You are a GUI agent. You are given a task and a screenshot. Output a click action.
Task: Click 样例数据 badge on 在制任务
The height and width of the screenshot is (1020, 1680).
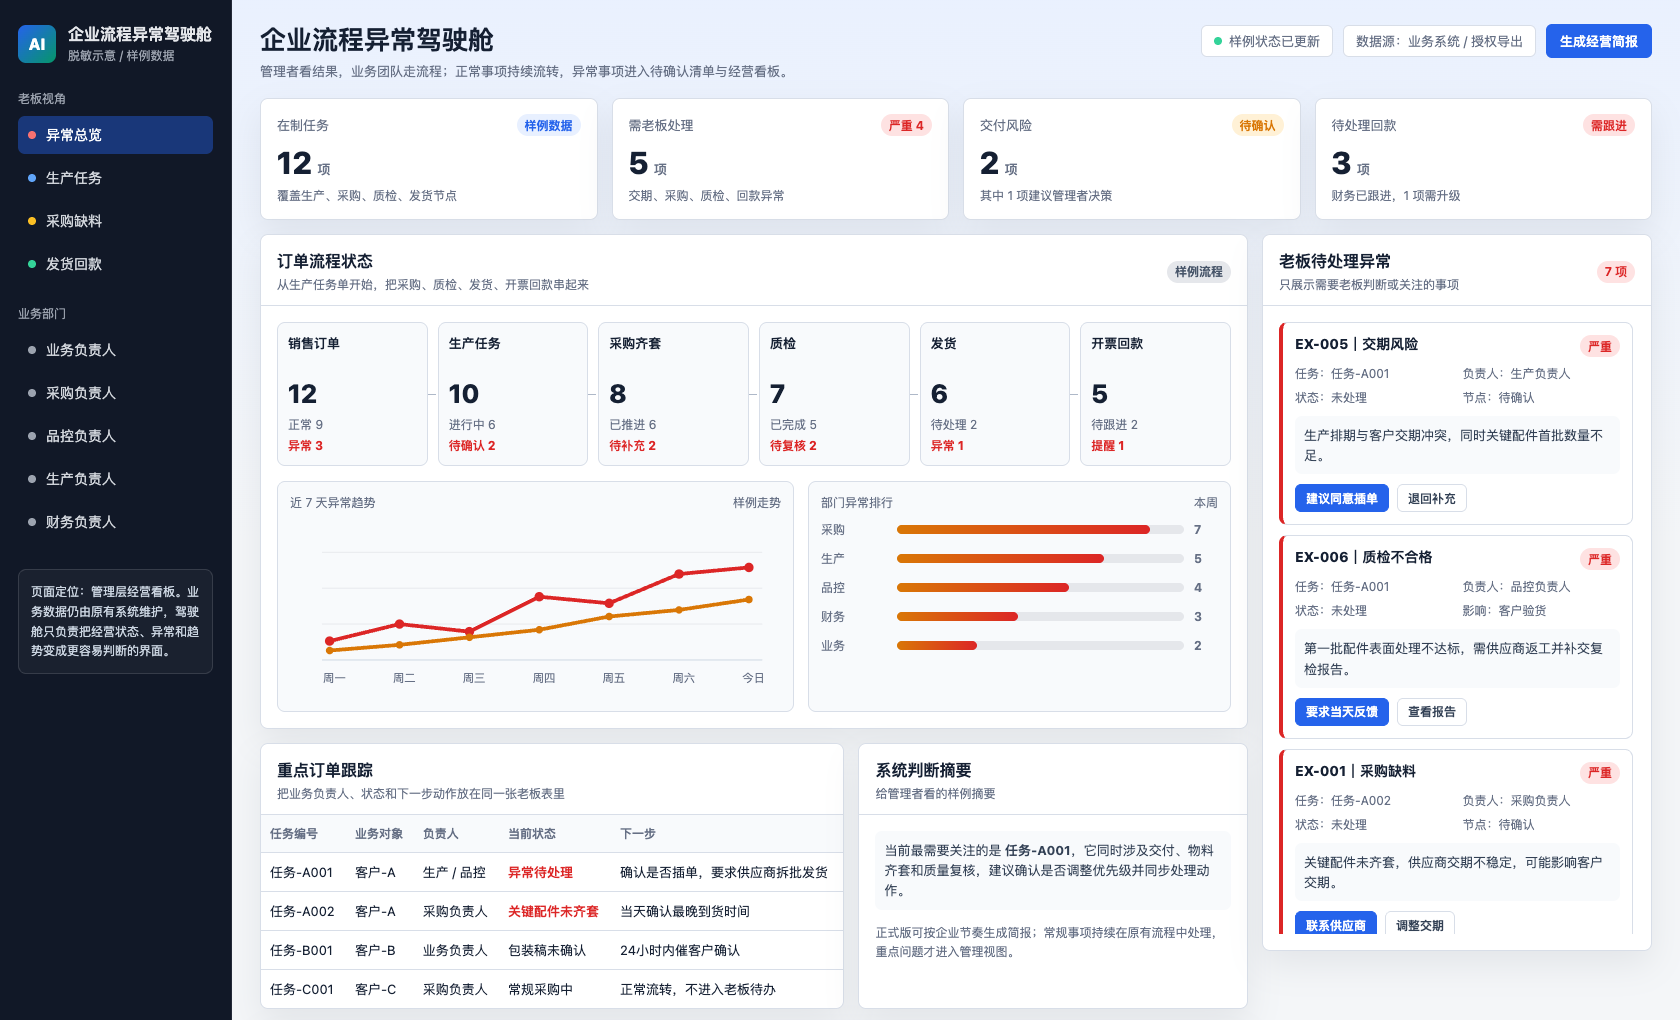coord(548,125)
